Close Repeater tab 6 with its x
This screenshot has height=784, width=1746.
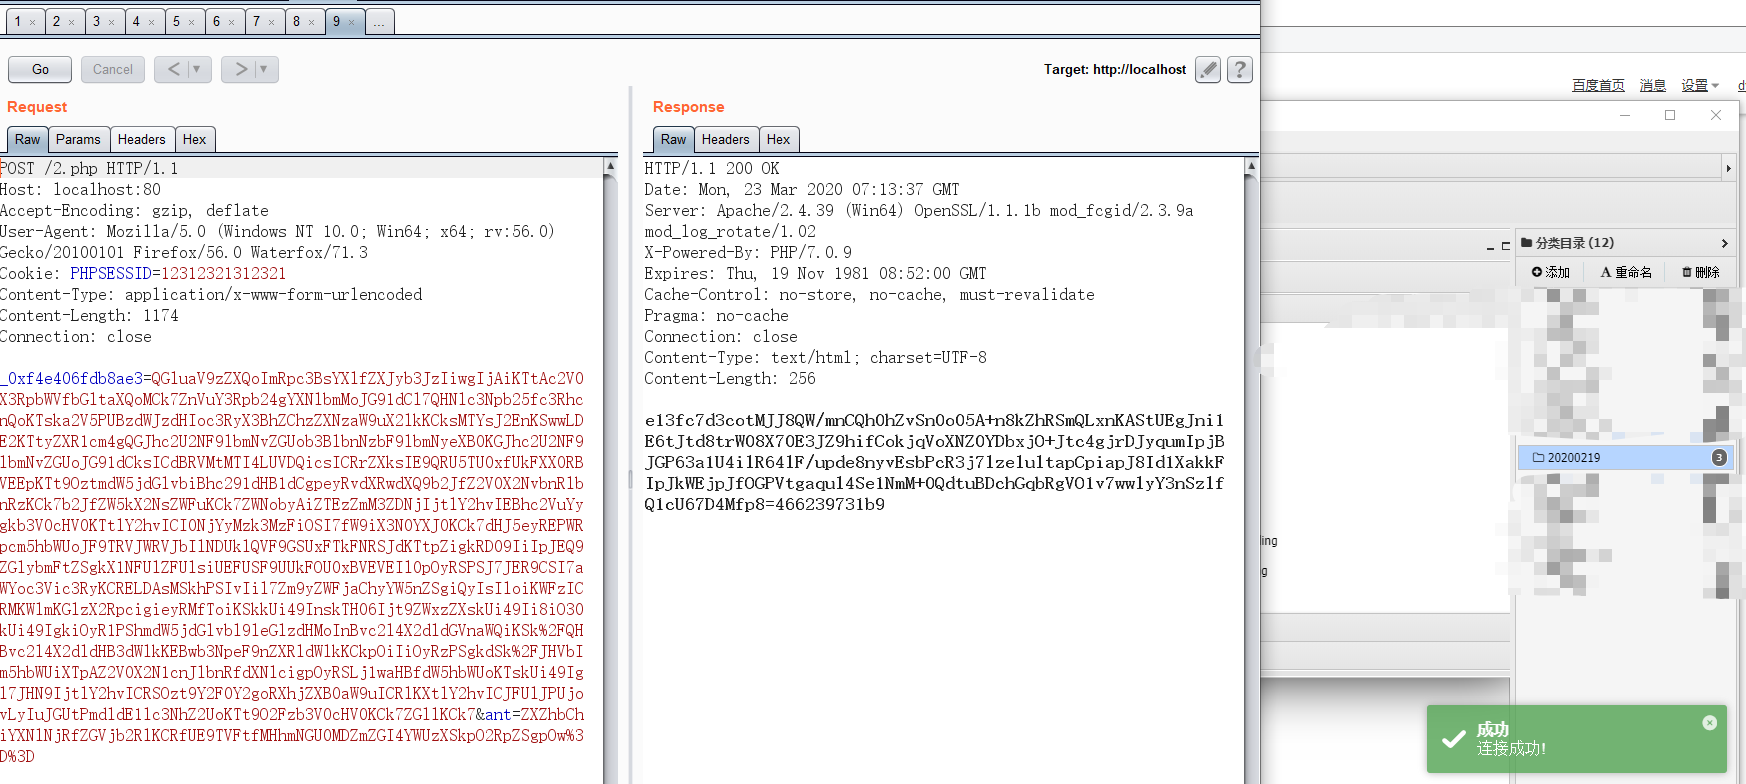[x=232, y=22]
